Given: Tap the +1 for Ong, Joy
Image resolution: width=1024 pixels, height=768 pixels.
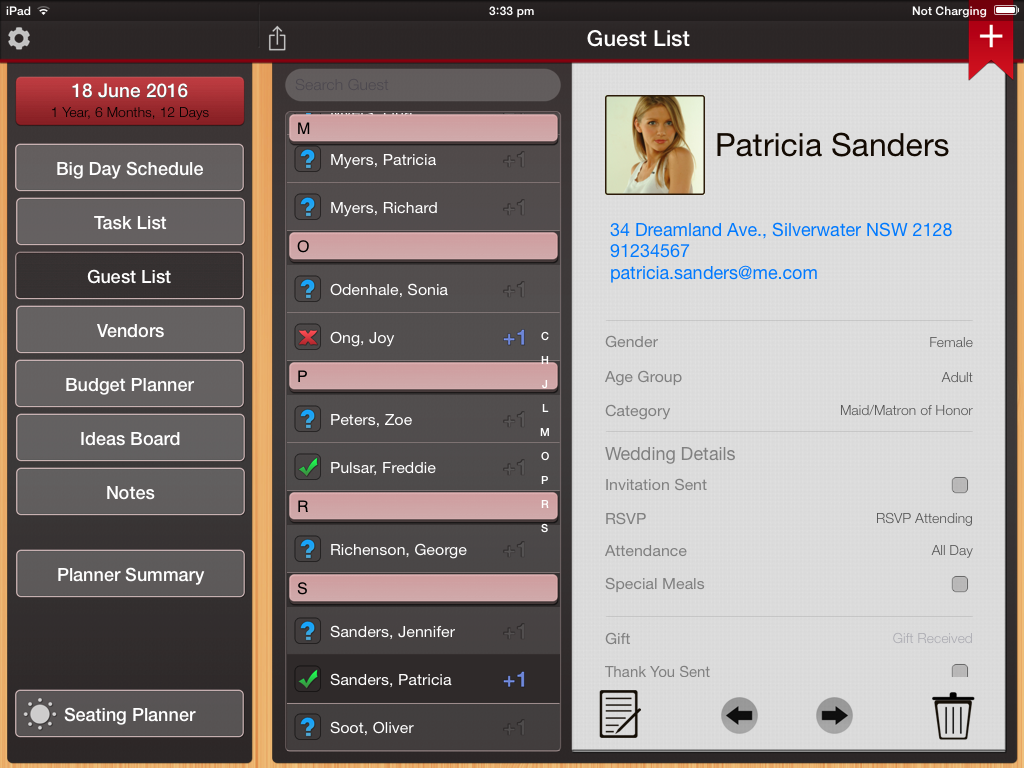Looking at the screenshot, I should [x=515, y=338].
